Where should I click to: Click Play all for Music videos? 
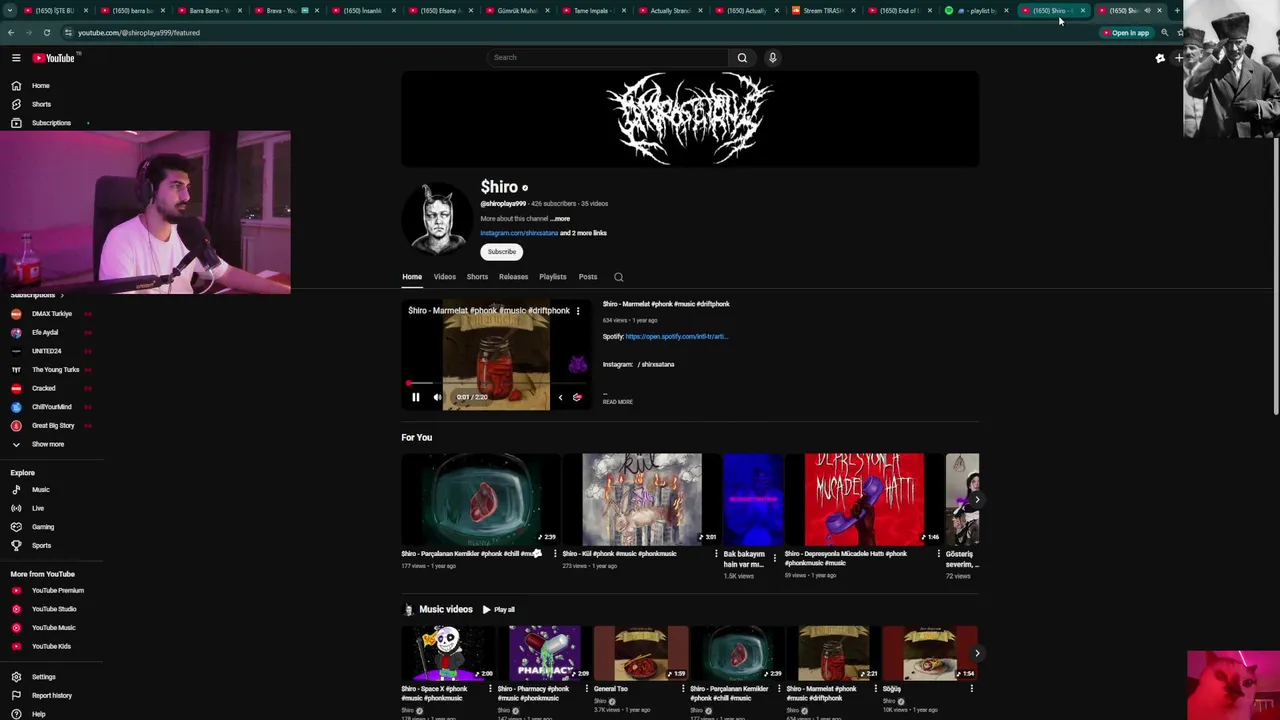498,610
